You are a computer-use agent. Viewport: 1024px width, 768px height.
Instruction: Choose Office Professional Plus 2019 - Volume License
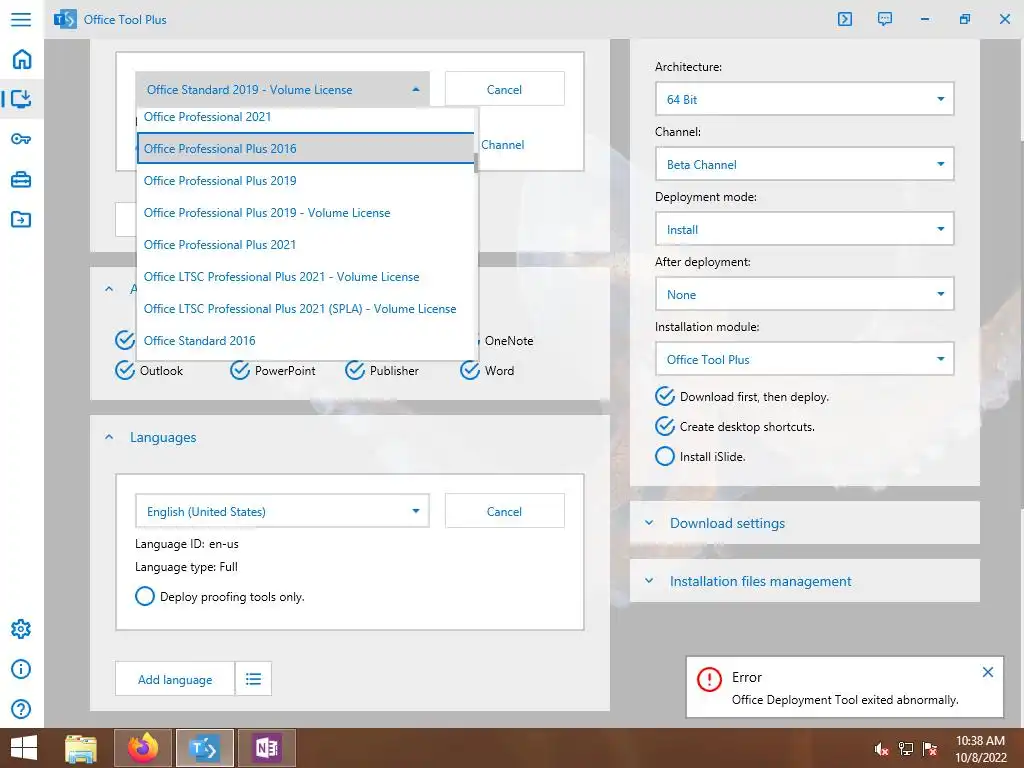[306, 212]
